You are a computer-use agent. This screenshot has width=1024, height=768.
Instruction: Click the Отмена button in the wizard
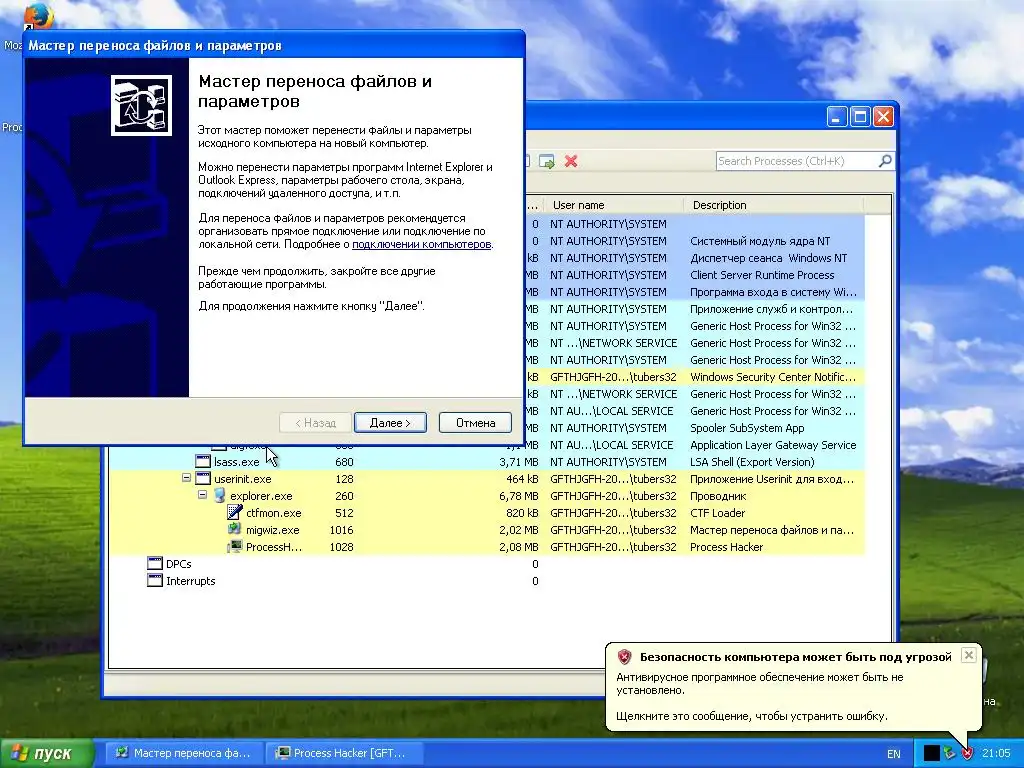pyautogui.click(x=475, y=423)
